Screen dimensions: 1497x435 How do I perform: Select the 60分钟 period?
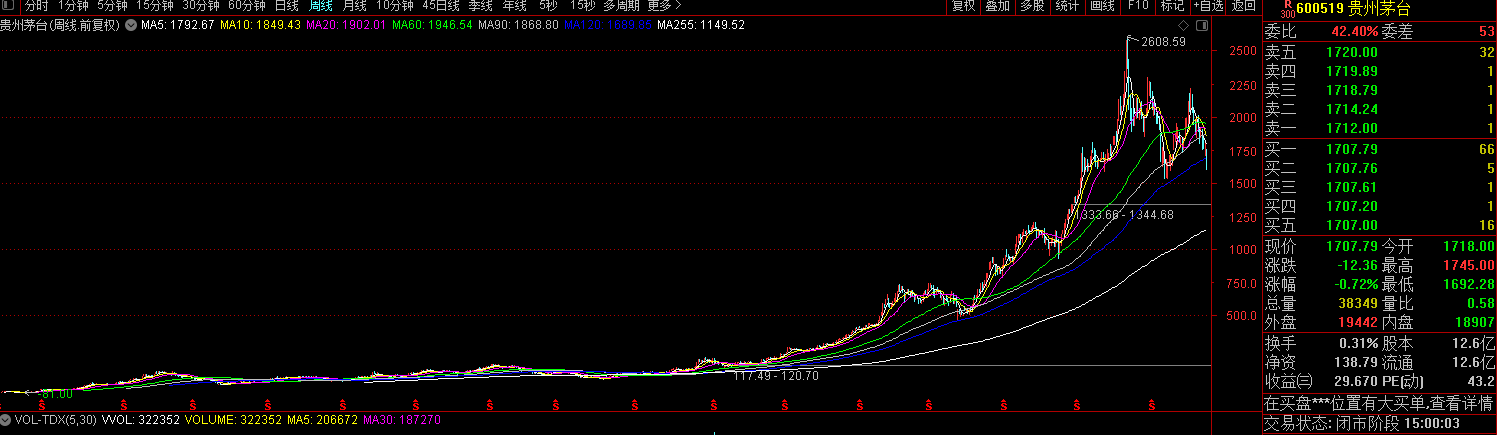[x=246, y=6]
